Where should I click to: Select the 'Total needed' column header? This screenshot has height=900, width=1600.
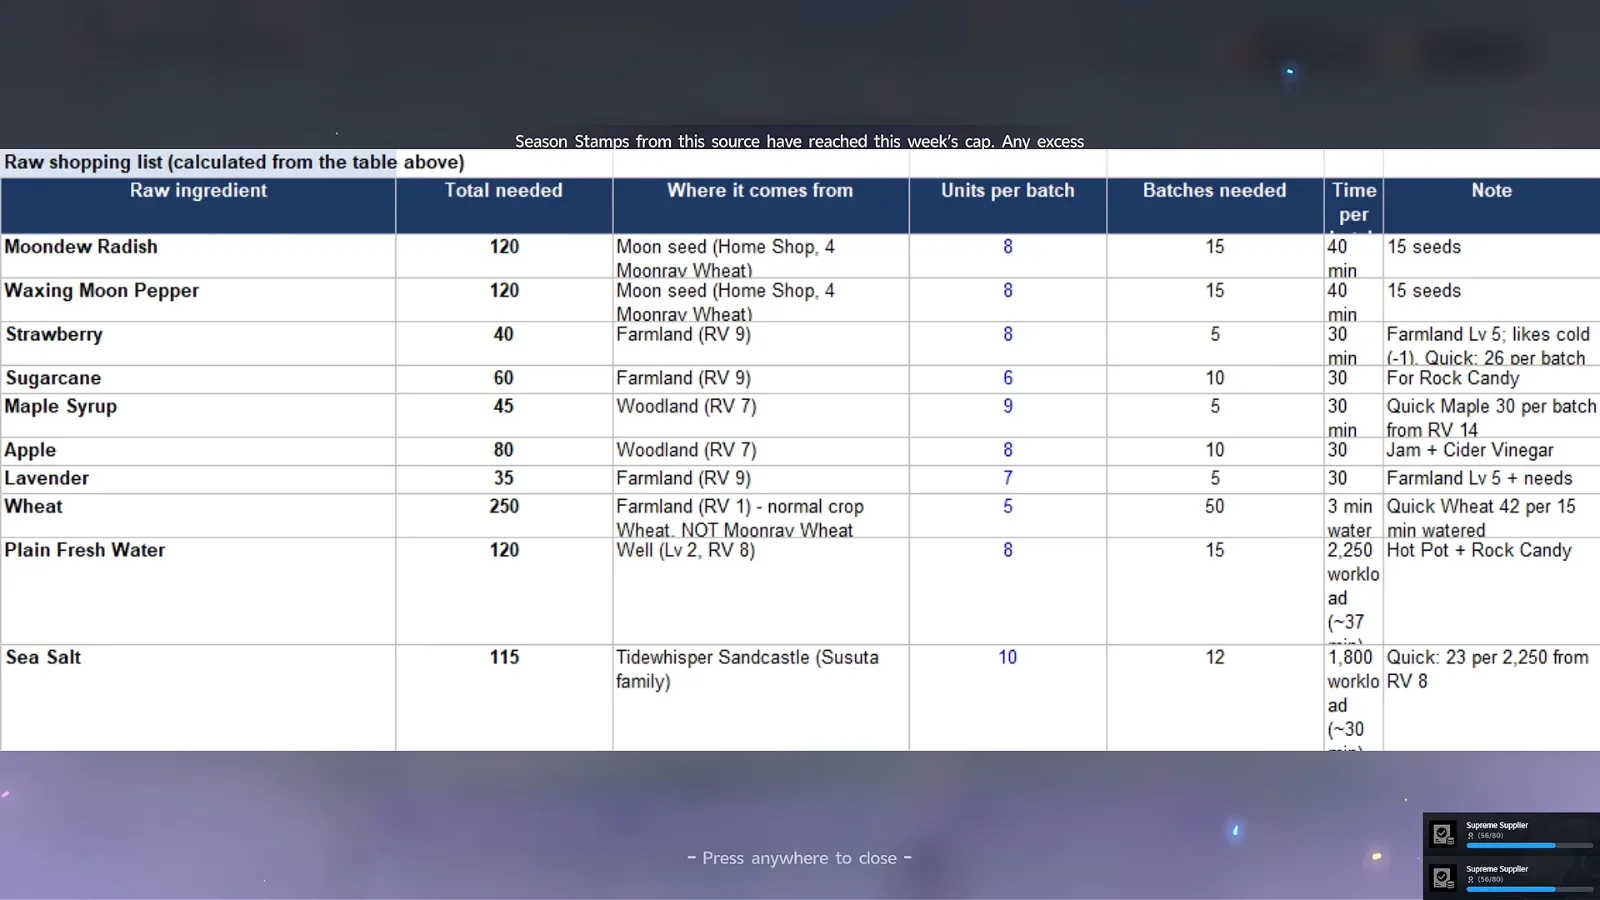504,206
